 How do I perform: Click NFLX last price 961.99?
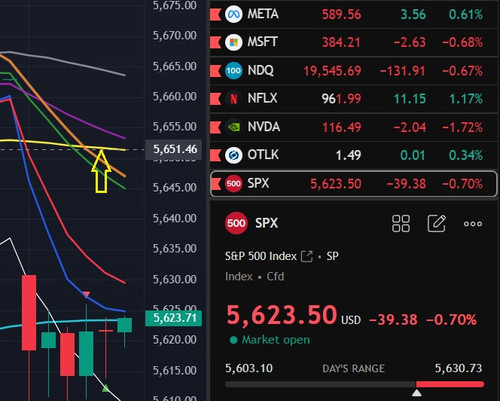341,99
